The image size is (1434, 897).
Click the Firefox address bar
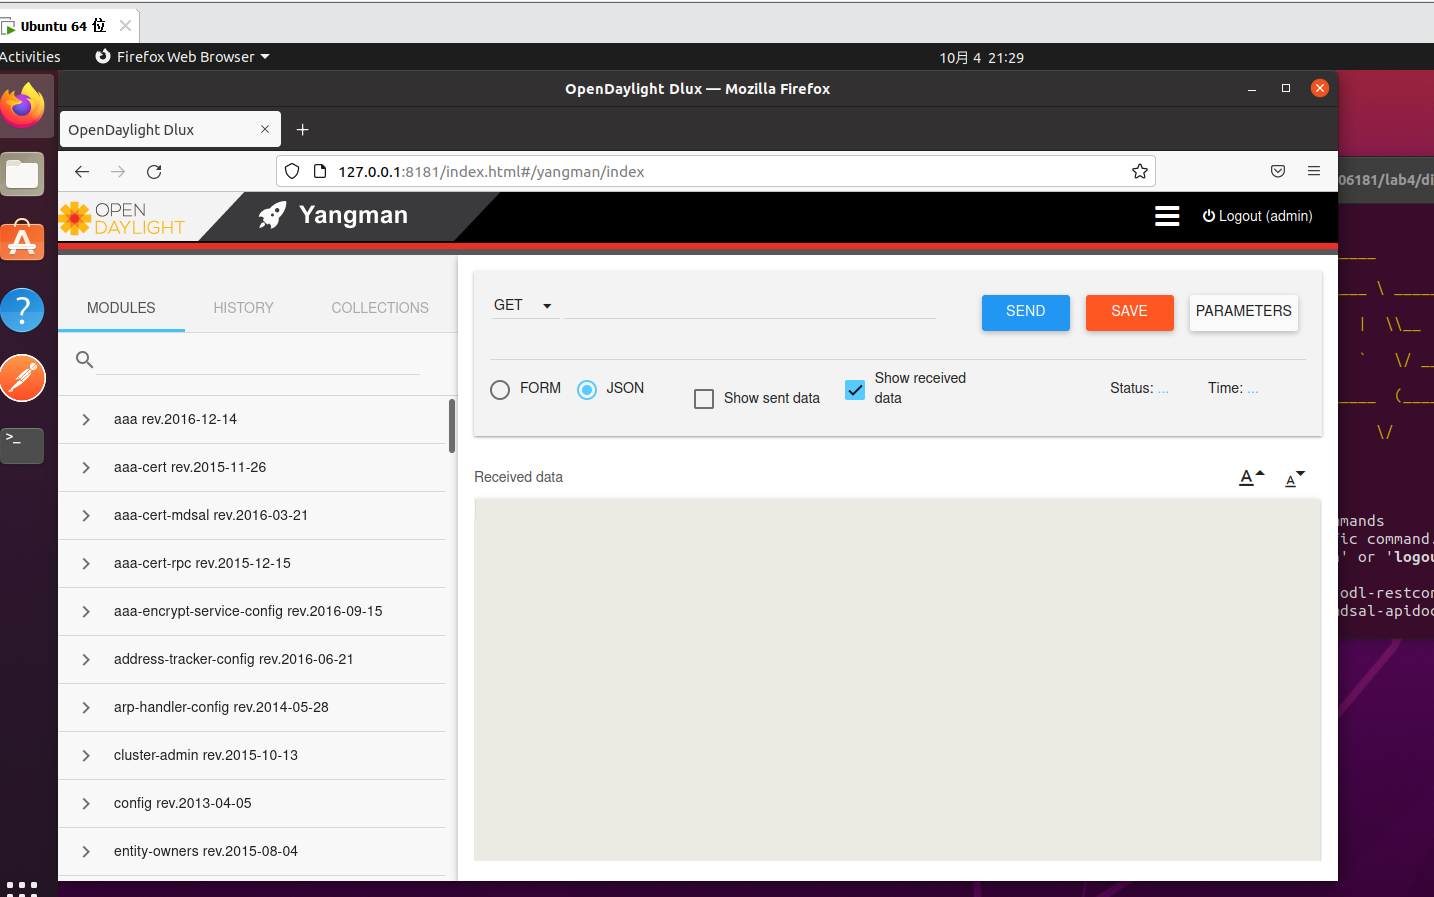(x=715, y=171)
